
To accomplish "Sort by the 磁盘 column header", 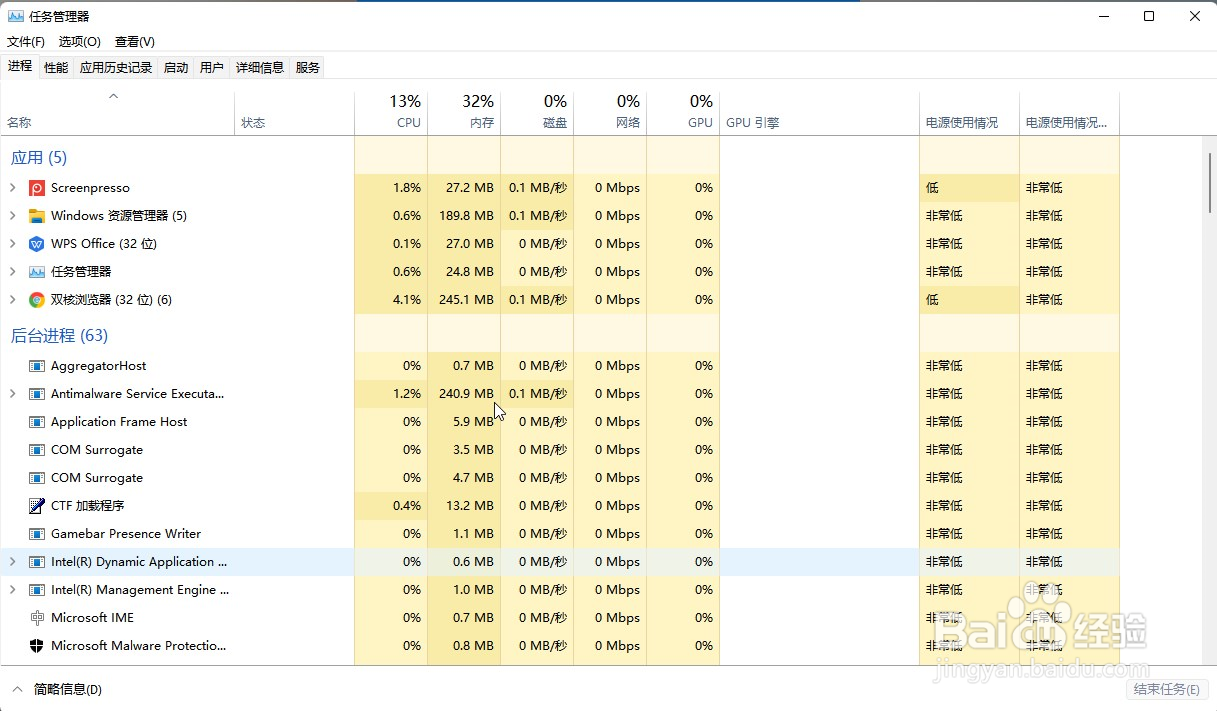I will pos(537,113).
